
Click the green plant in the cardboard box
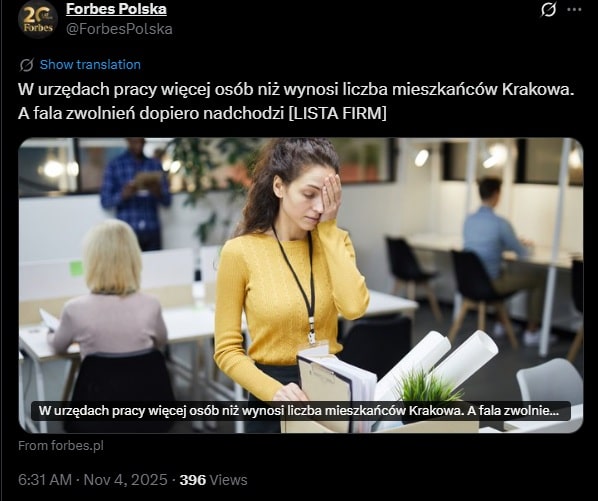tap(429, 386)
